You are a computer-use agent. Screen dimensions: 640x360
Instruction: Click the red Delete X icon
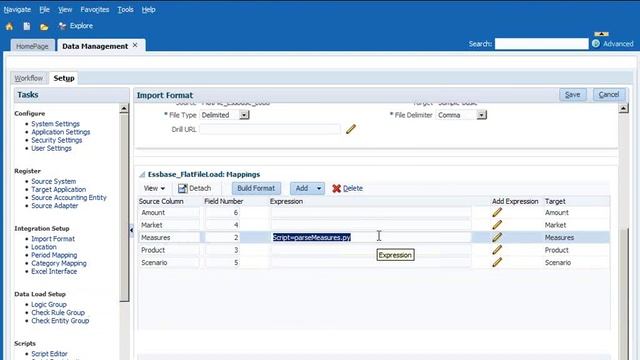[336, 188]
